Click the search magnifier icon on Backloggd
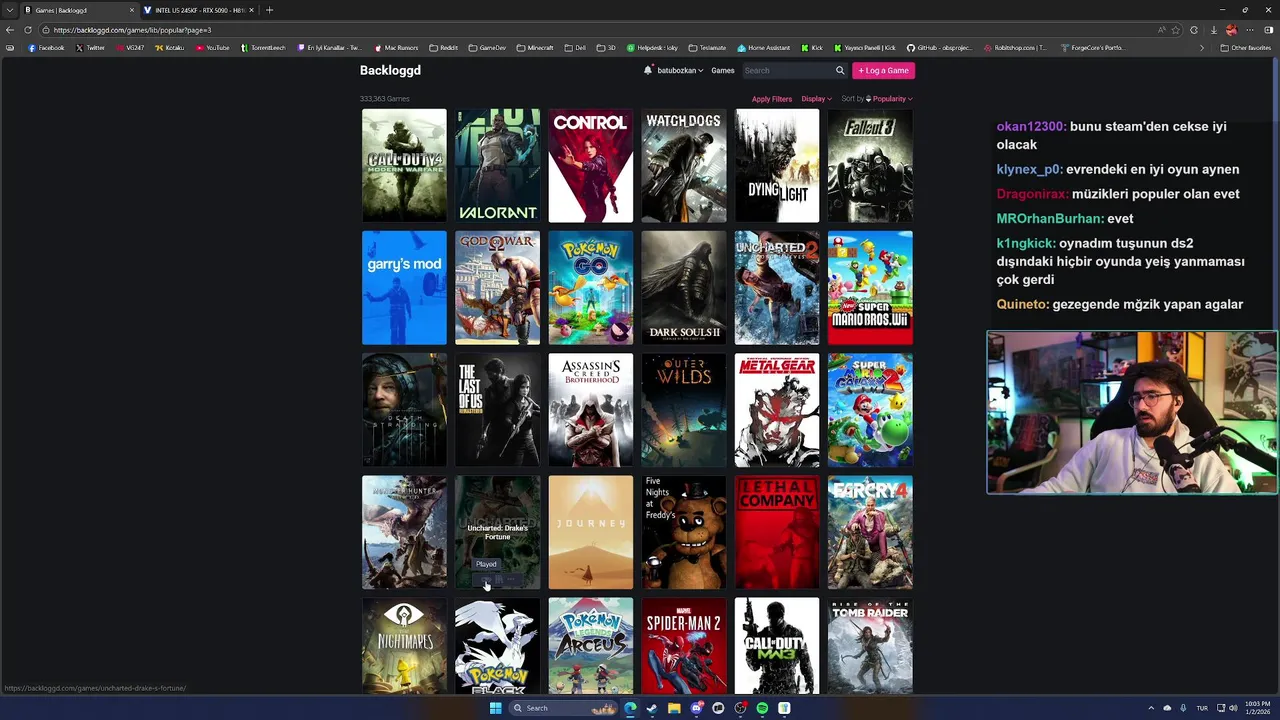Screen dimensions: 1280x720 [x=840, y=70]
